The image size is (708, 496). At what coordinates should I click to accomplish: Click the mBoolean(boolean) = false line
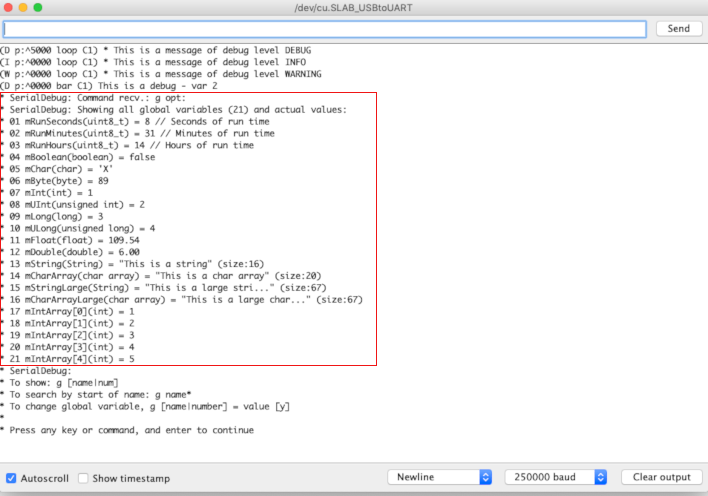click(82, 157)
